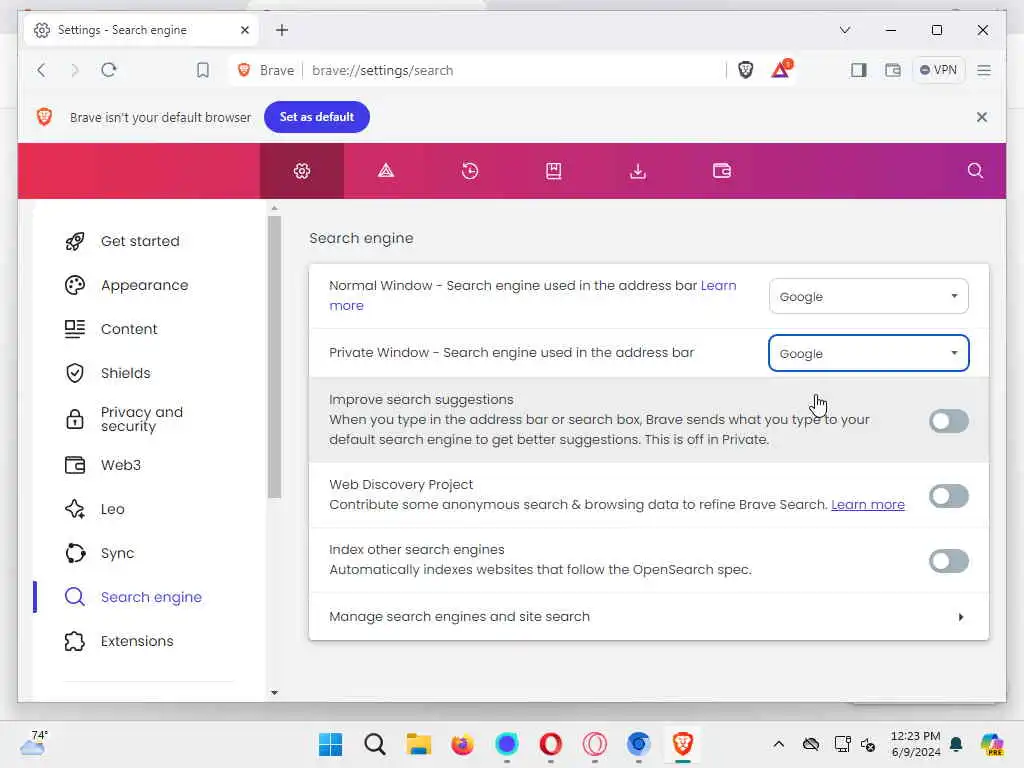Open Normal Window search engine dropdown
The image size is (1024, 768).
869,296
